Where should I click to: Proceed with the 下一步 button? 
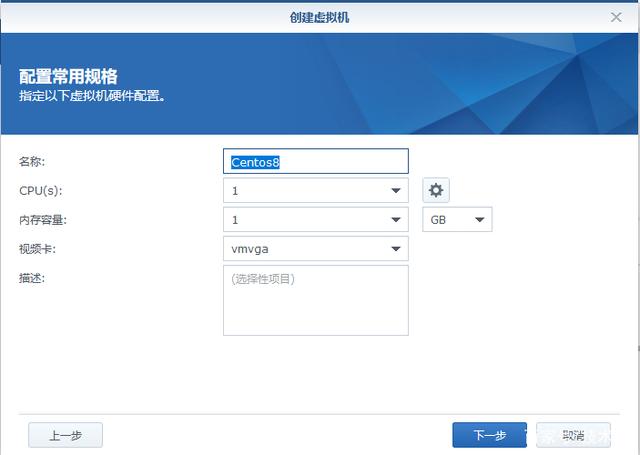[489, 435]
